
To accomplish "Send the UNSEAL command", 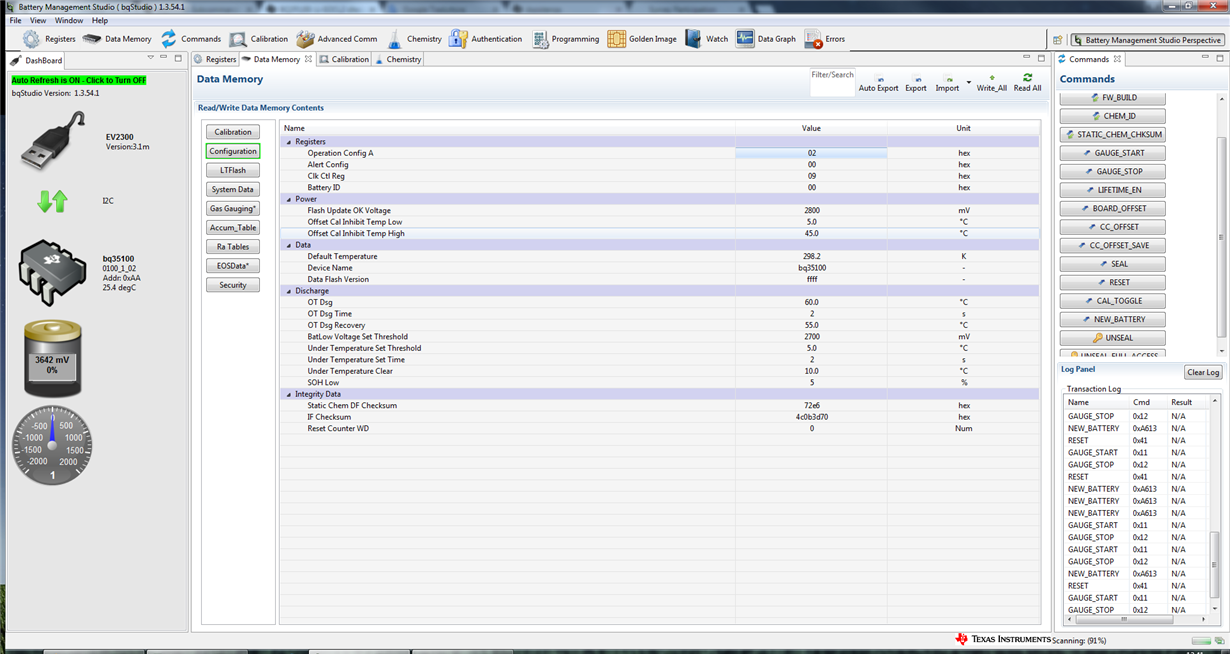I will [1113, 338].
